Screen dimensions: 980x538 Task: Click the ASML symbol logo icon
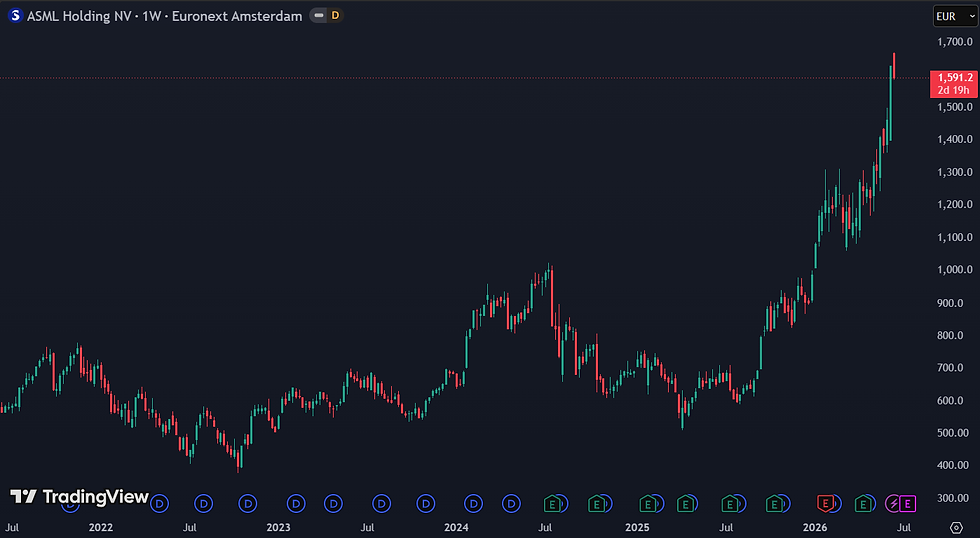pyautogui.click(x=15, y=16)
